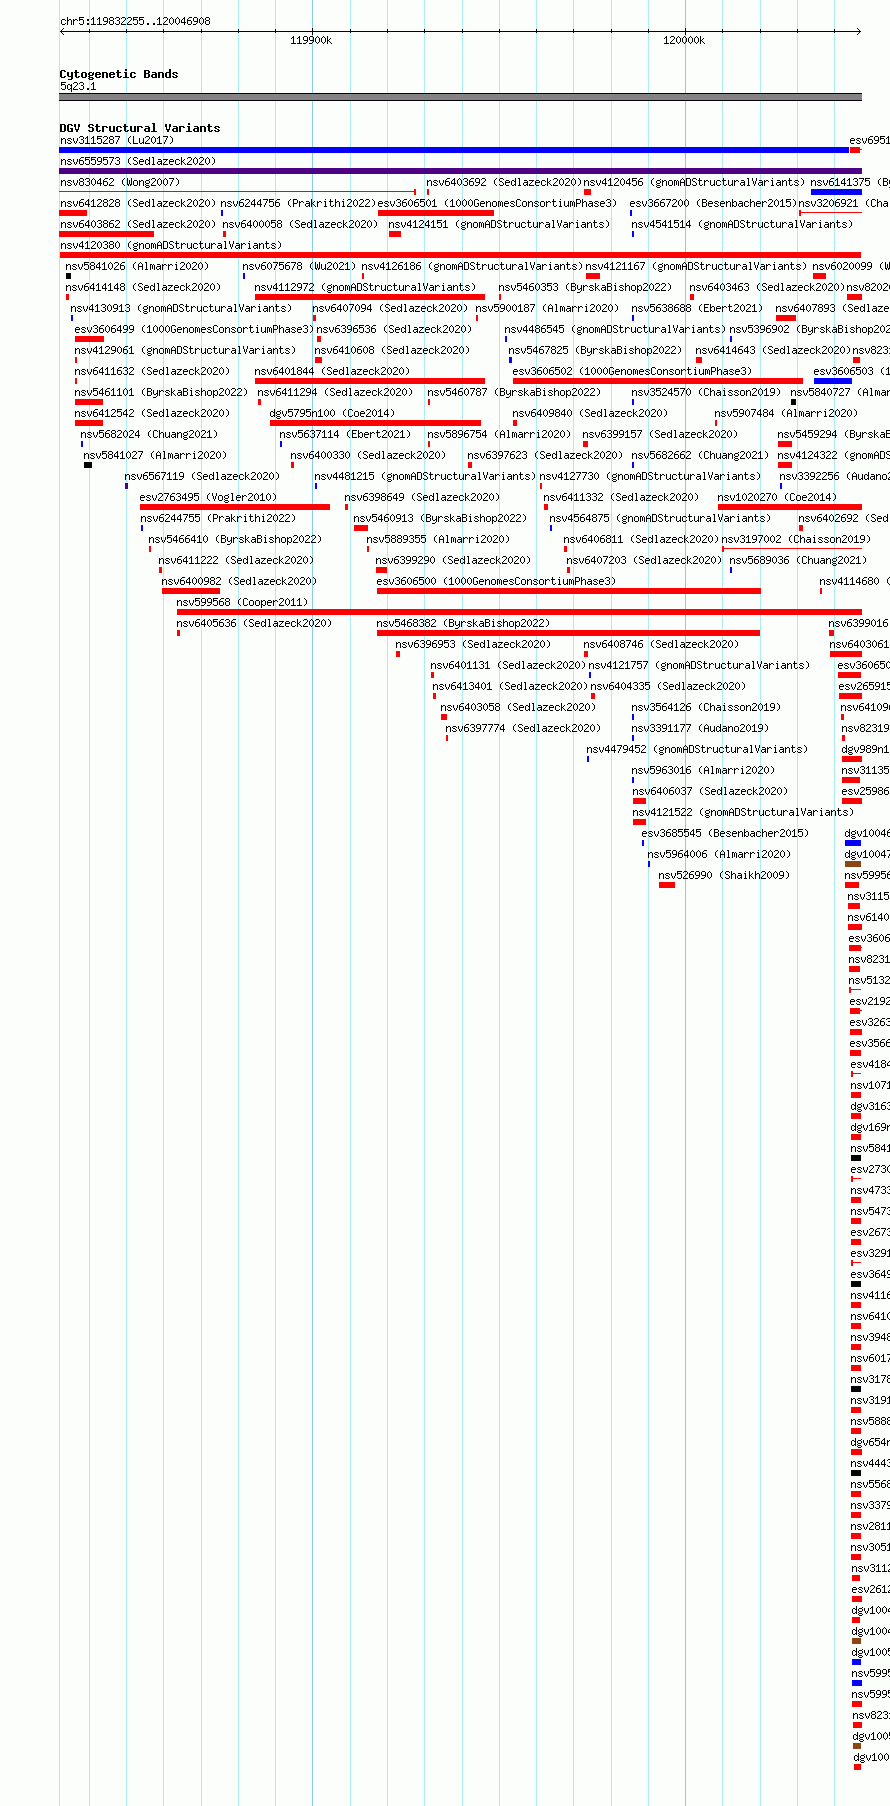
Task: Click the purple bar under nsv6559573
Action: click(460, 171)
